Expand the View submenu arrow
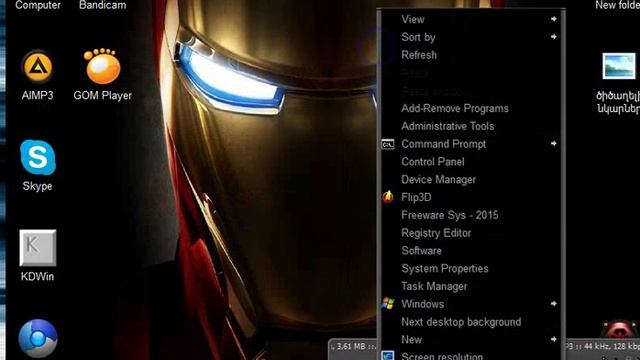This screenshot has width=640, height=360. click(553, 19)
